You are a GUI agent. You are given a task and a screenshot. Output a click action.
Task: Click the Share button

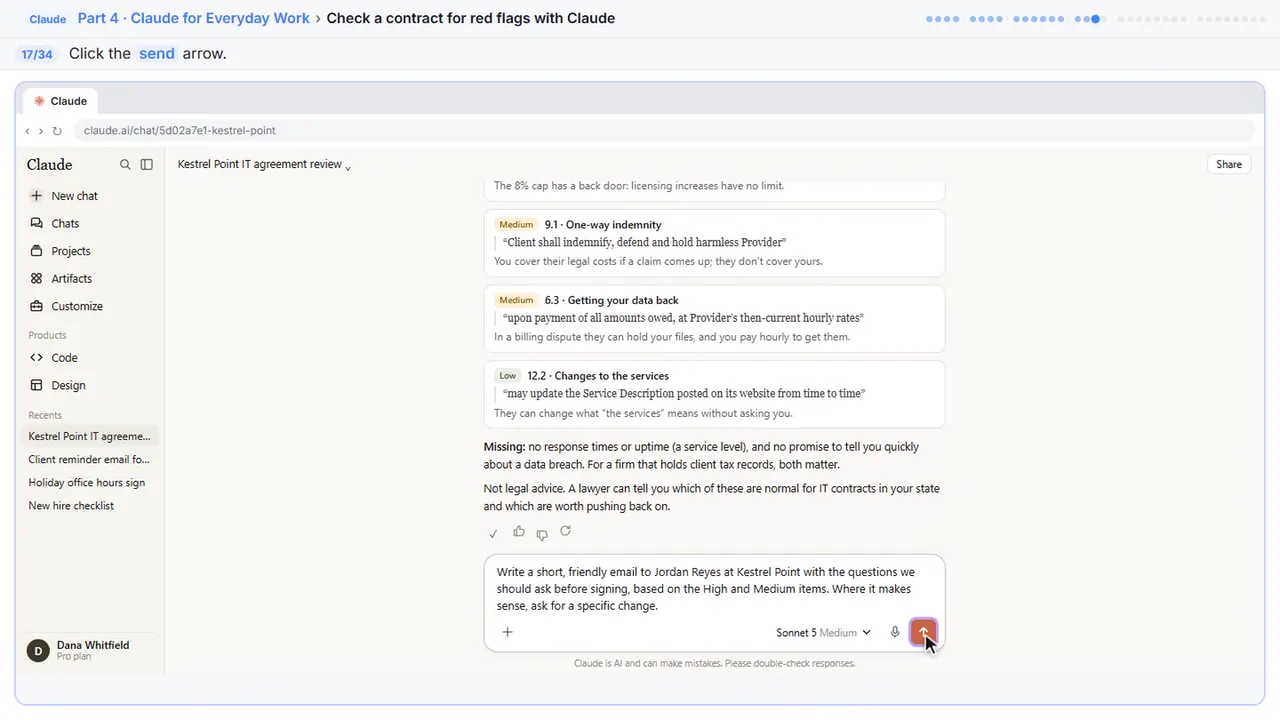(1229, 164)
